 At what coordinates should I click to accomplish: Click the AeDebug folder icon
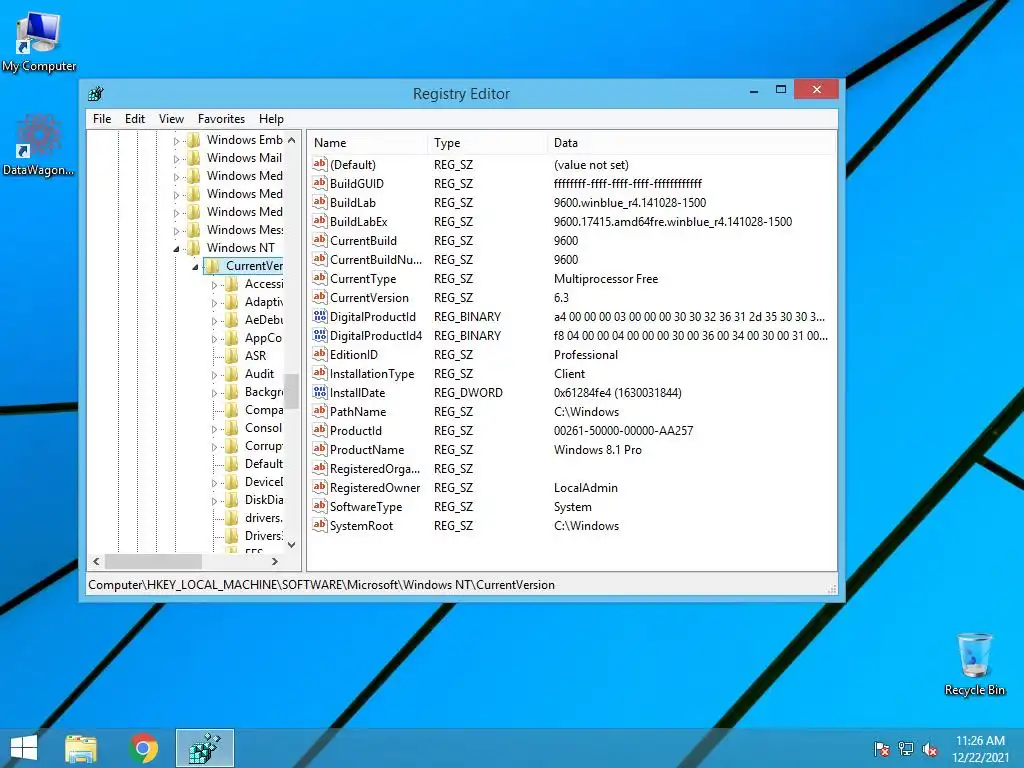click(232, 319)
